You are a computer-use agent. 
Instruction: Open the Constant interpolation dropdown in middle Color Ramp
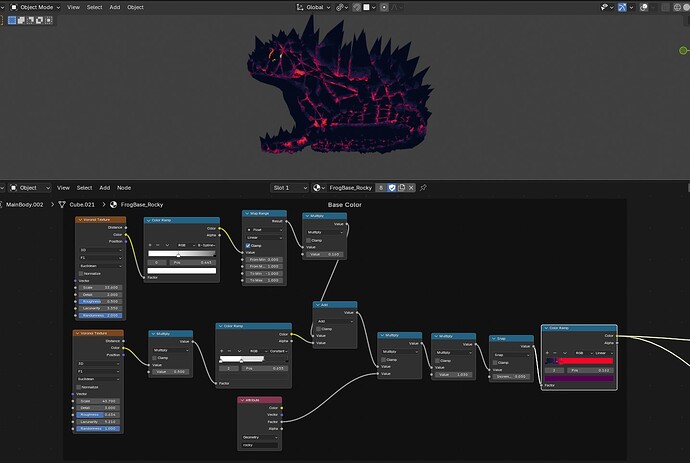click(278, 351)
